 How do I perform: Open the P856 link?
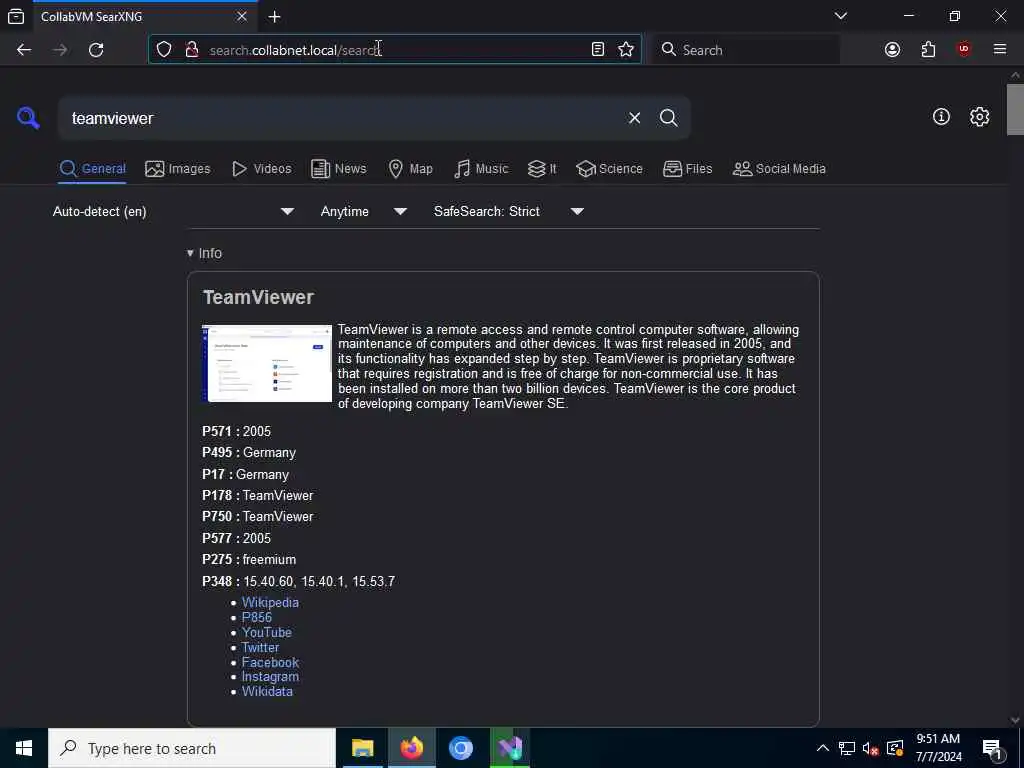(x=257, y=617)
